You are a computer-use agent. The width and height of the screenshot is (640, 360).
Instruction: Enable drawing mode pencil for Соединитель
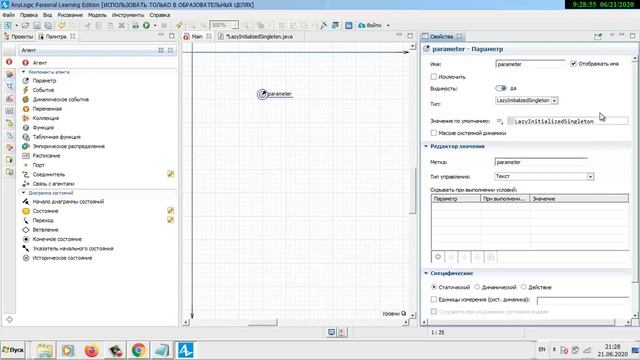(171, 174)
